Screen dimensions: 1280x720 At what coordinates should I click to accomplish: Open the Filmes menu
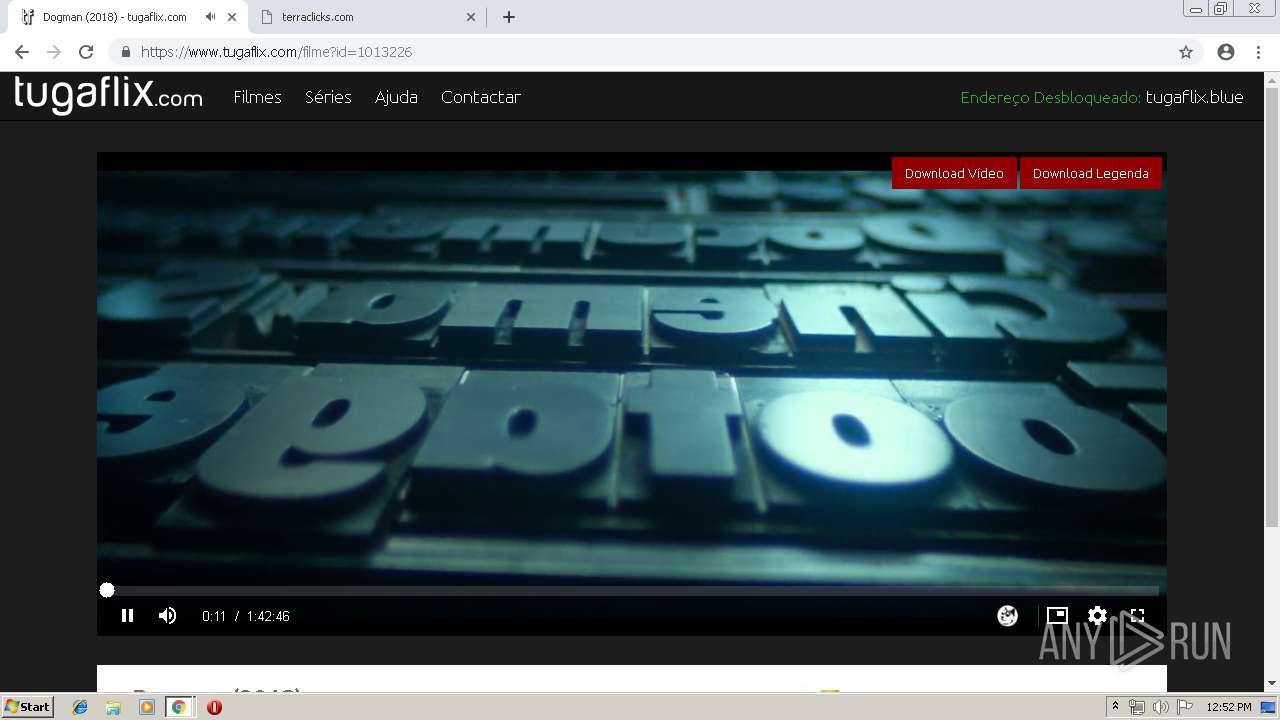point(257,97)
